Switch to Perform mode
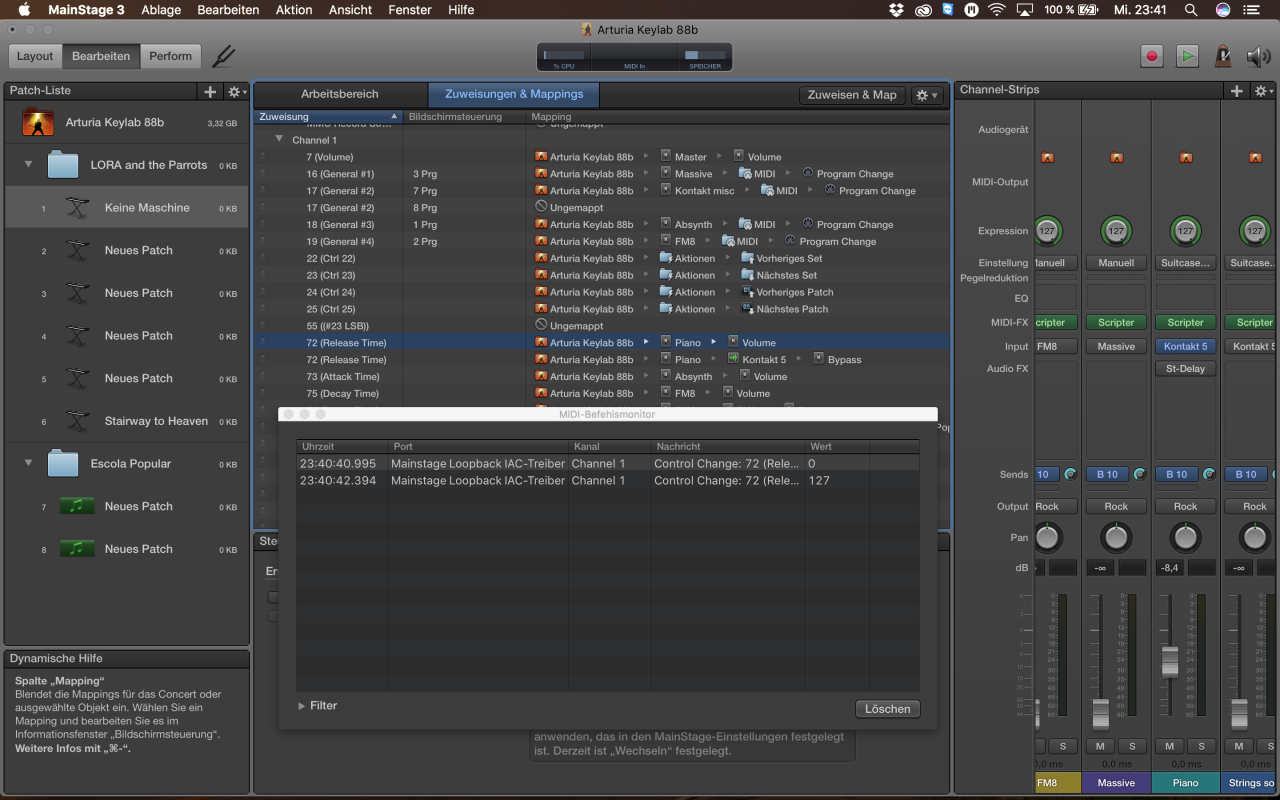Screen dimensions: 1280x800 (171, 56)
